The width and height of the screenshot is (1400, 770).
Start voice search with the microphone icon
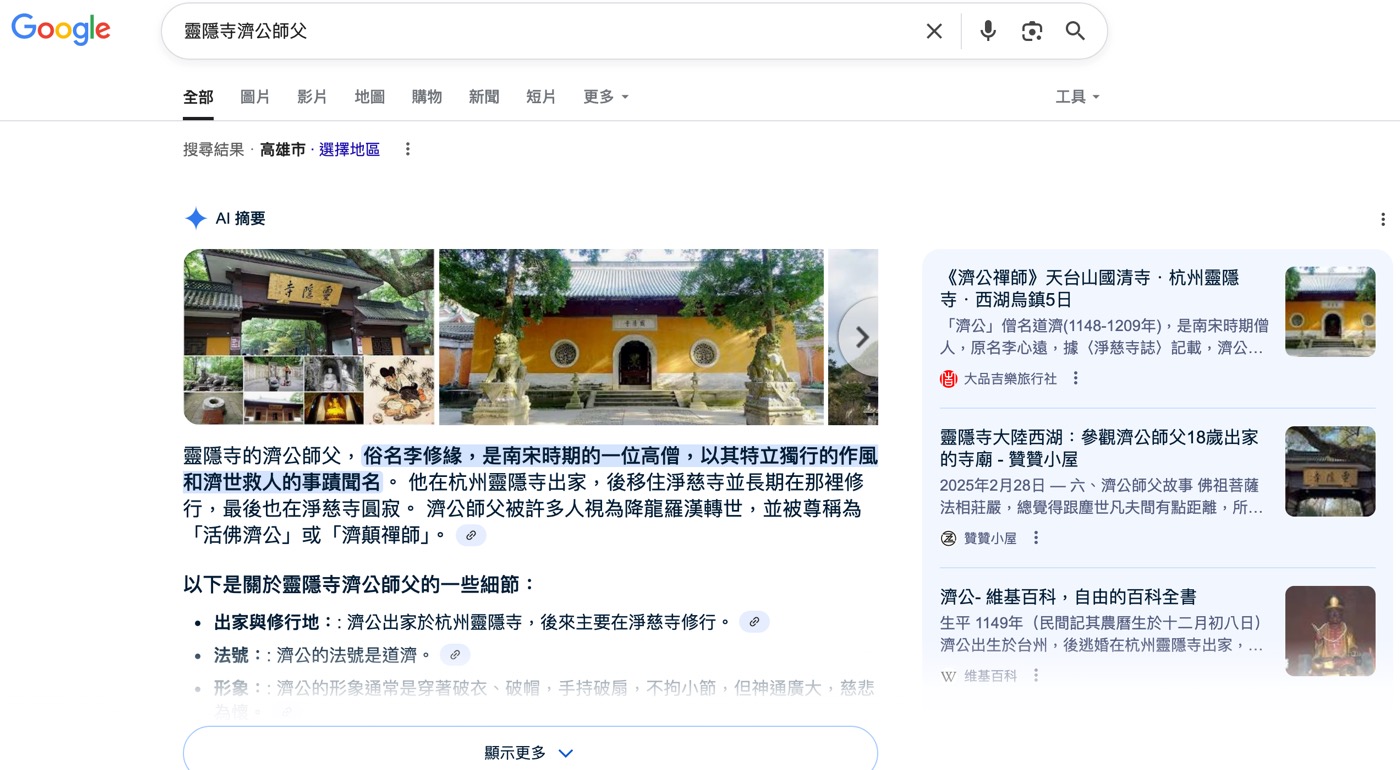tap(988, 31)
